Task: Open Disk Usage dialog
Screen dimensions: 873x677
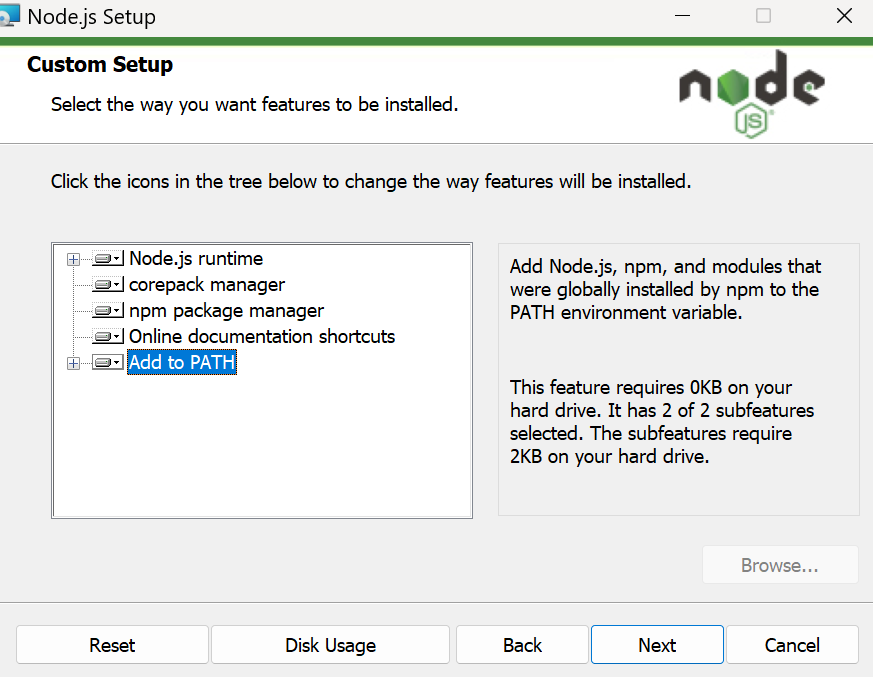Action: (x=330, y=645)
